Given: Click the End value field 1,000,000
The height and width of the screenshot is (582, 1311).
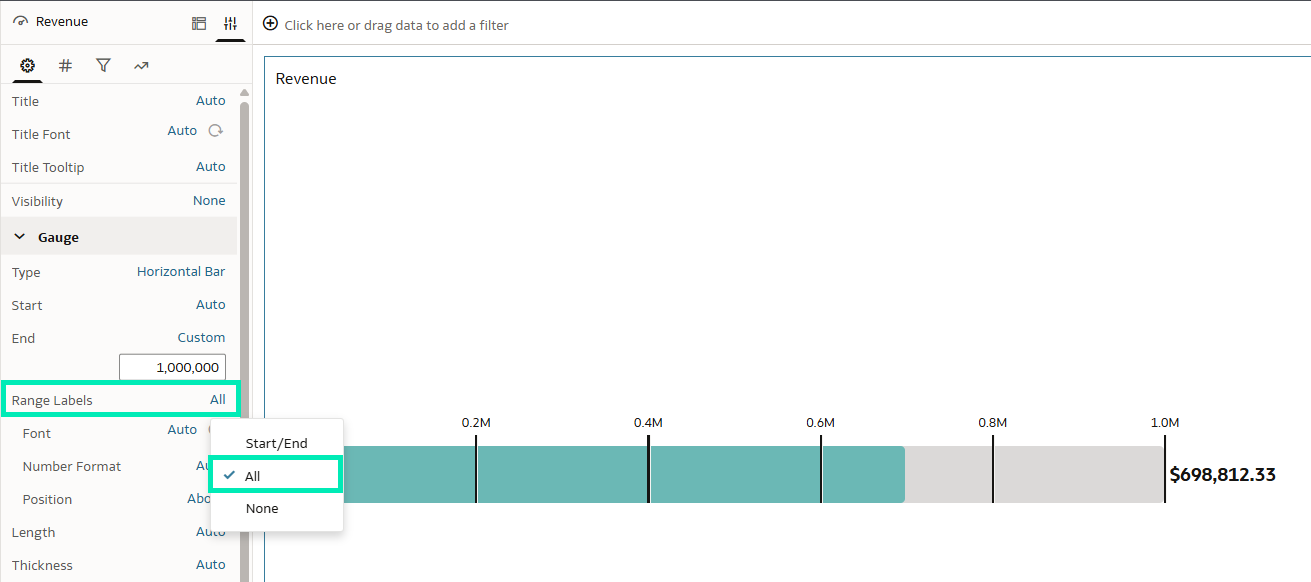Looking at the screenshot, I should pyautogui.click(x=172, y=368).
